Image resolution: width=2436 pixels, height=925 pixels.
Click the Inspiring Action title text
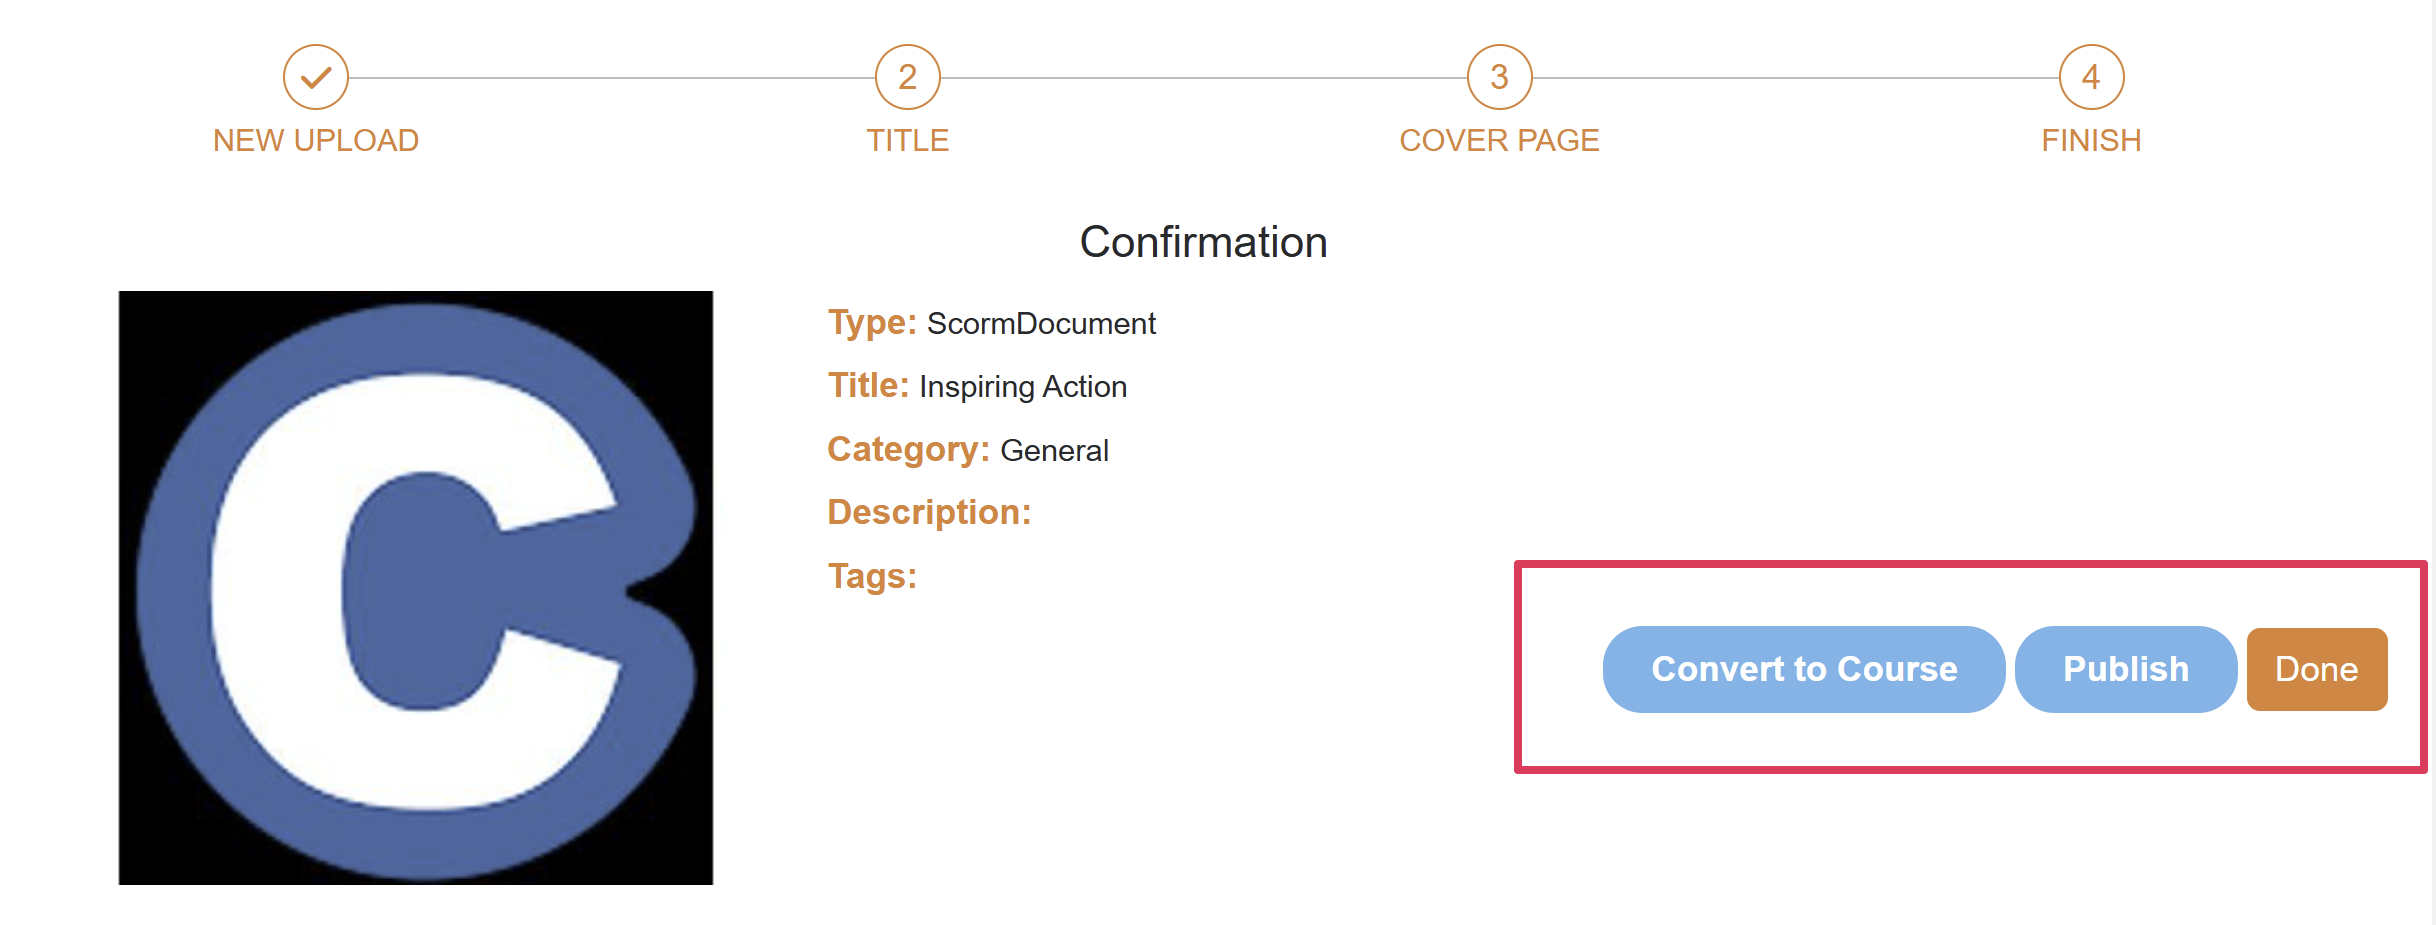click(x=1023, y=387)
